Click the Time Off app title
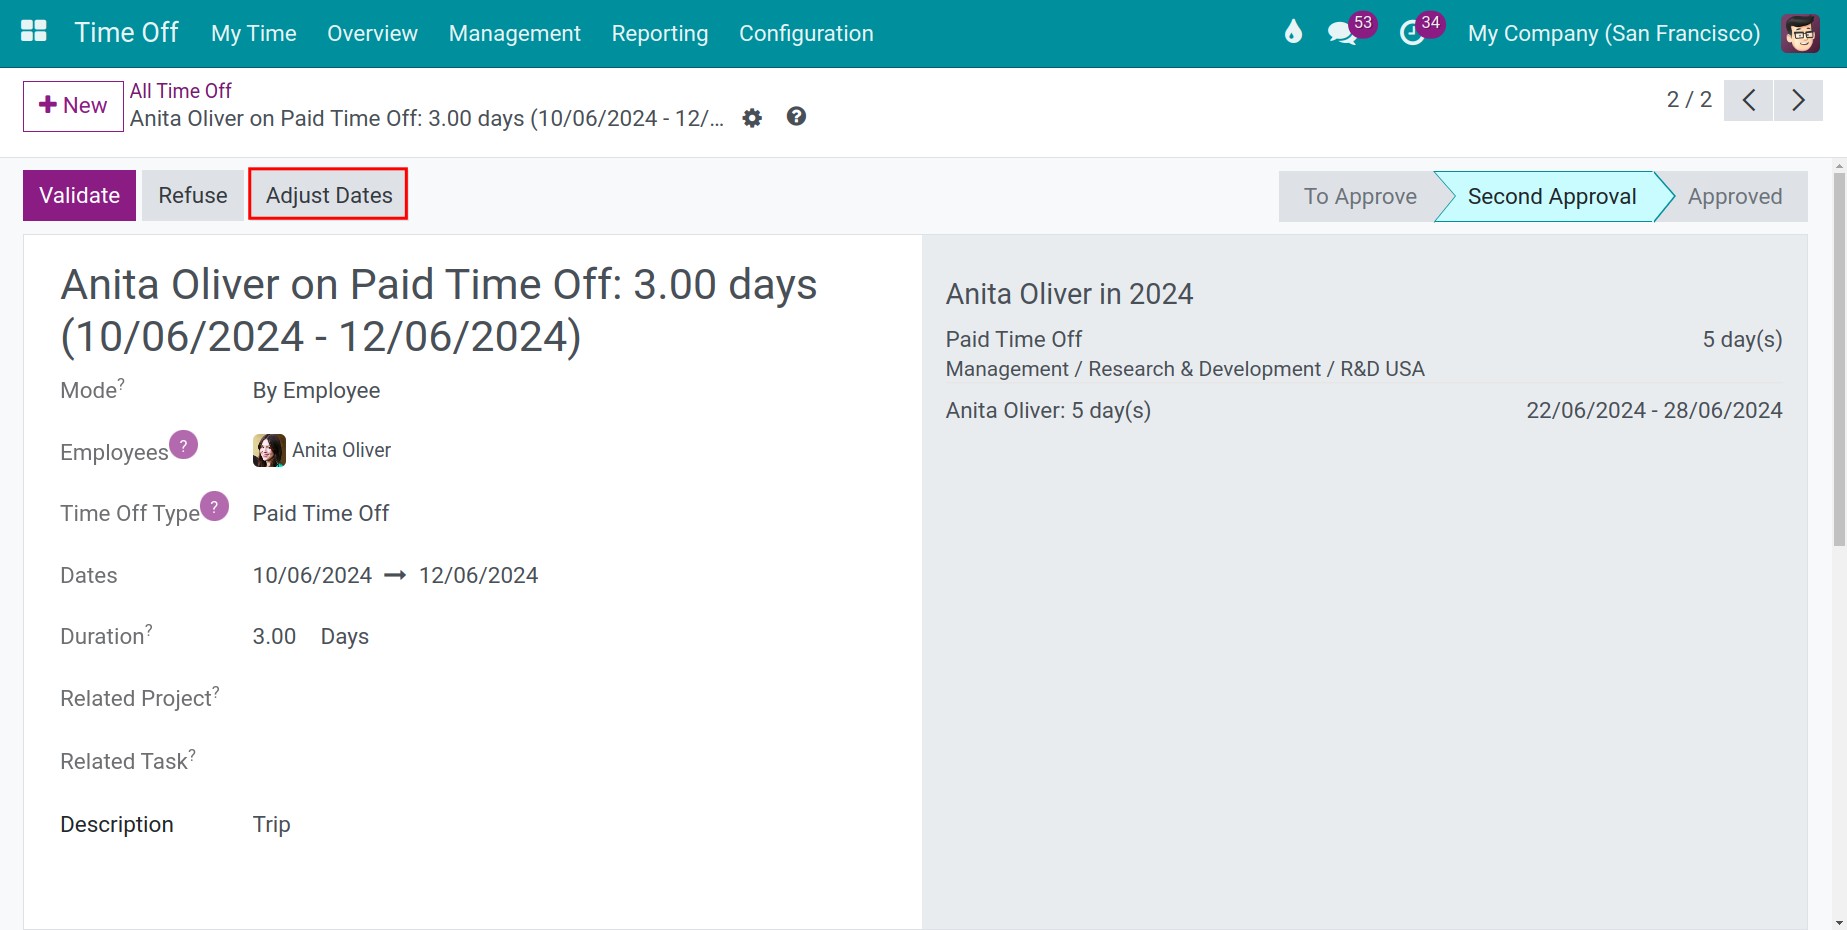Image resolution: width=1847 pixels, height=930 pixels. pyautogui.click(x=127, y=32)
